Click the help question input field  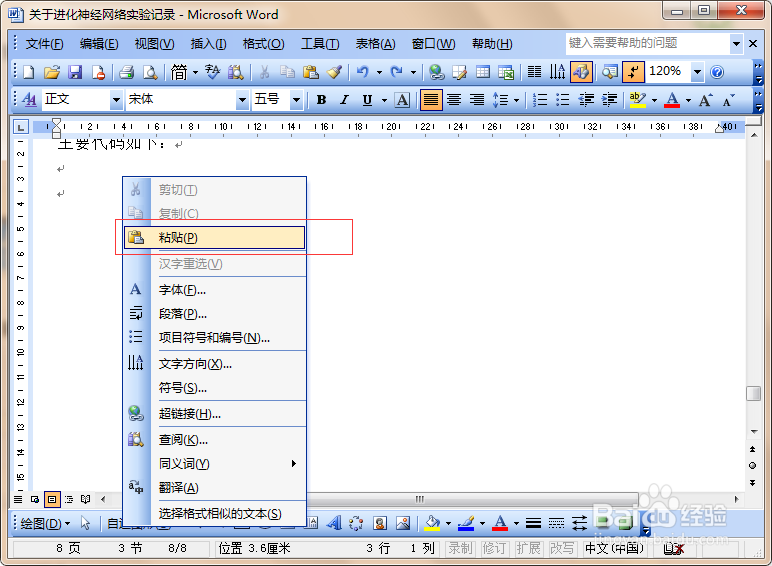pyautogui.click(x=648, y=43)
